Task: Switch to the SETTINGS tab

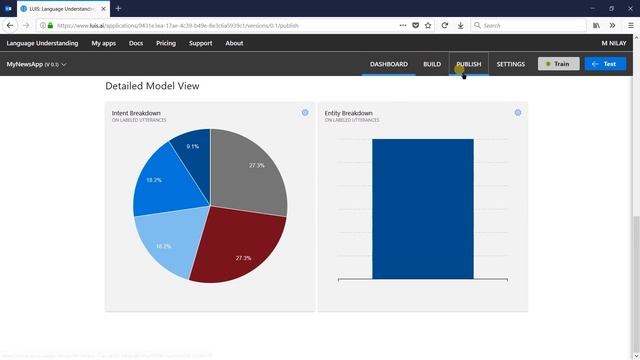Action: 511,64
